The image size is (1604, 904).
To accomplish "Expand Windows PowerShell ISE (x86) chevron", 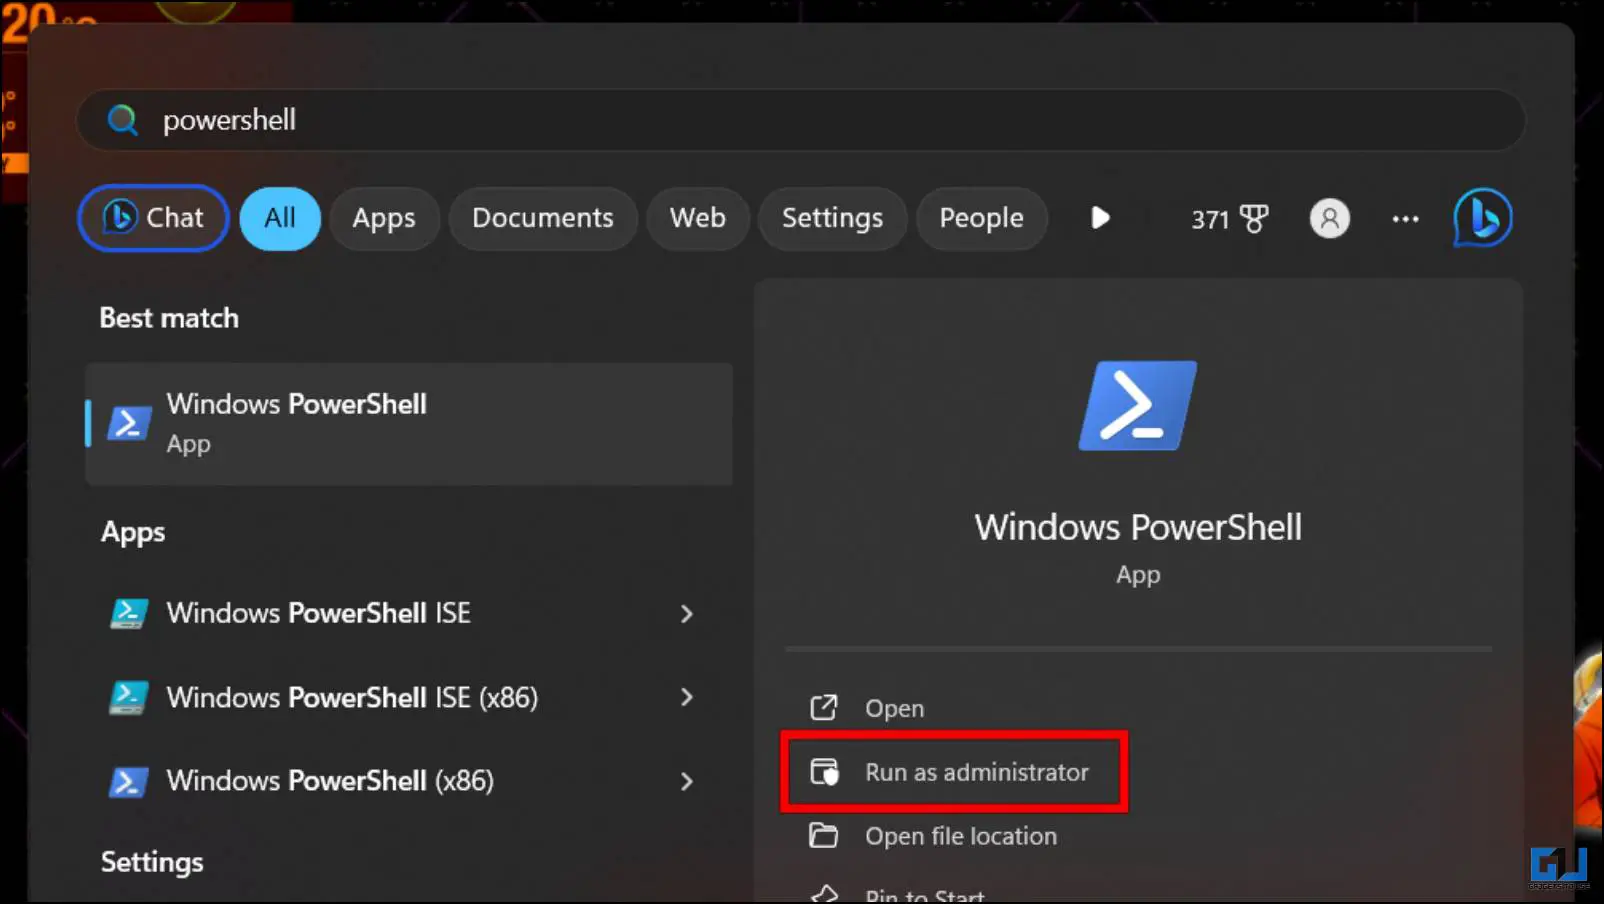I will point(687,697).
